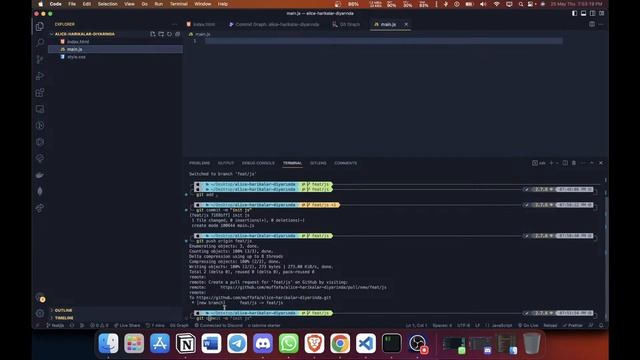Open the Problems panel tab
This screenshot has height=360, width=640.
pyautogui.click(x=199, y=163)
